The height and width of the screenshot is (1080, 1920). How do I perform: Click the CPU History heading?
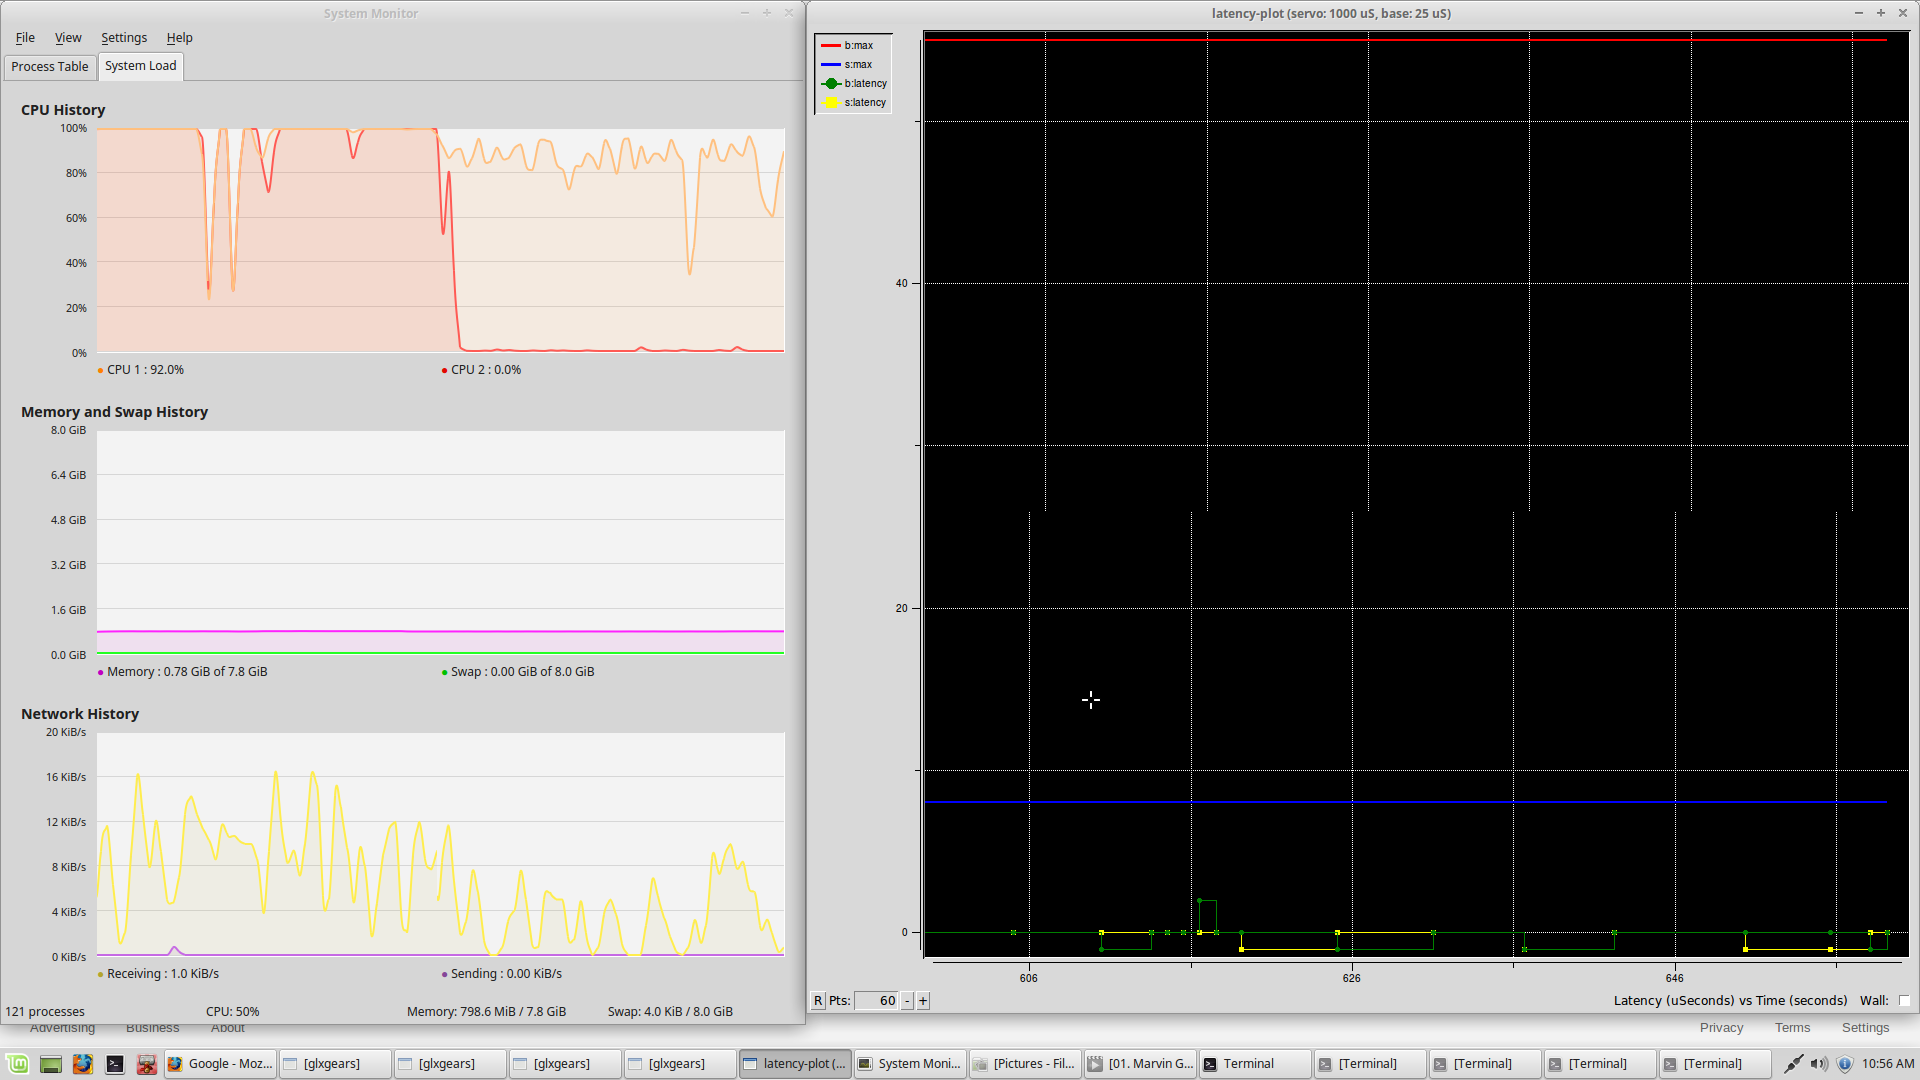click(x=63, y=110)
